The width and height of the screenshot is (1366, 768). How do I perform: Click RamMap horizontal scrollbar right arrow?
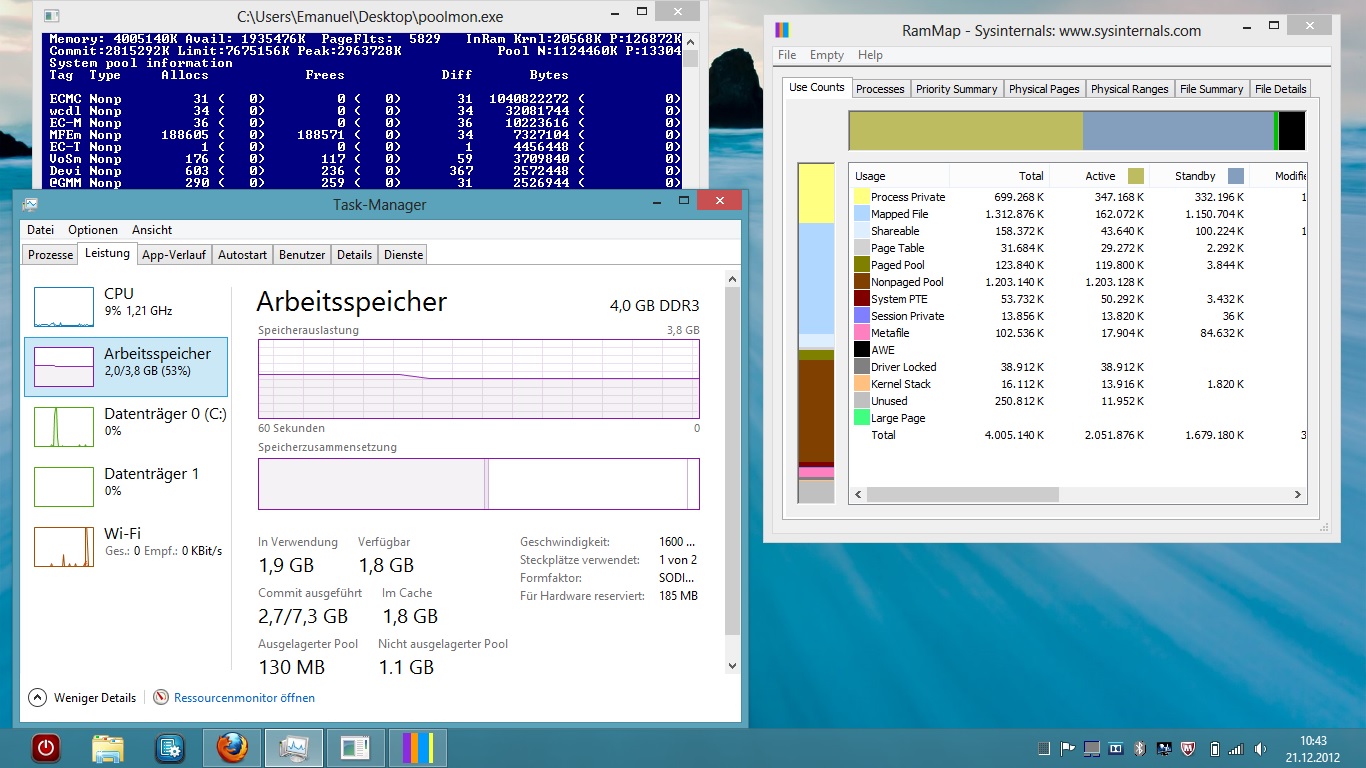1298,495
